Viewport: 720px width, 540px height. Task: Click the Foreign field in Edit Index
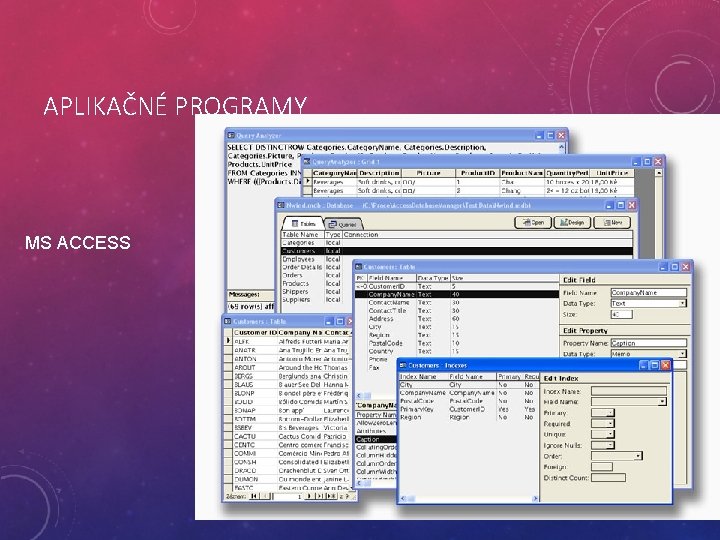(602, 467)
